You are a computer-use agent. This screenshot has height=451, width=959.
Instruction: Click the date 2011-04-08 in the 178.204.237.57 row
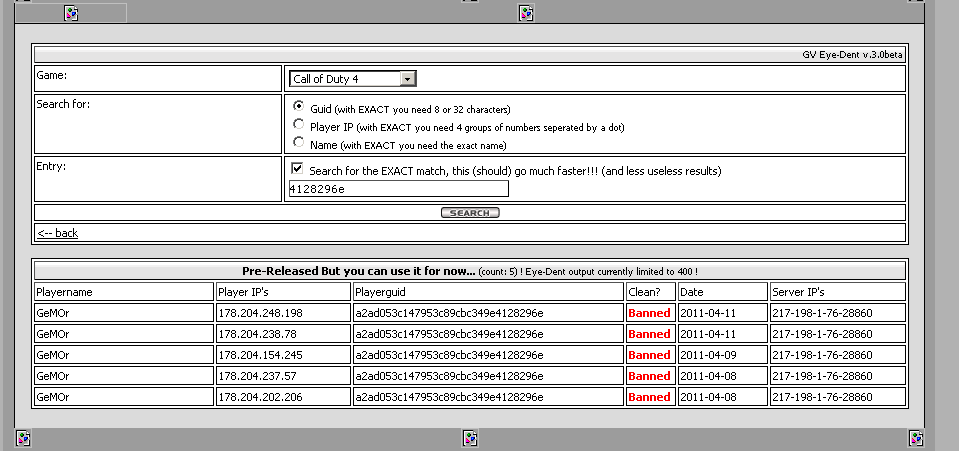pyautogui.click(x=708, y=376)
